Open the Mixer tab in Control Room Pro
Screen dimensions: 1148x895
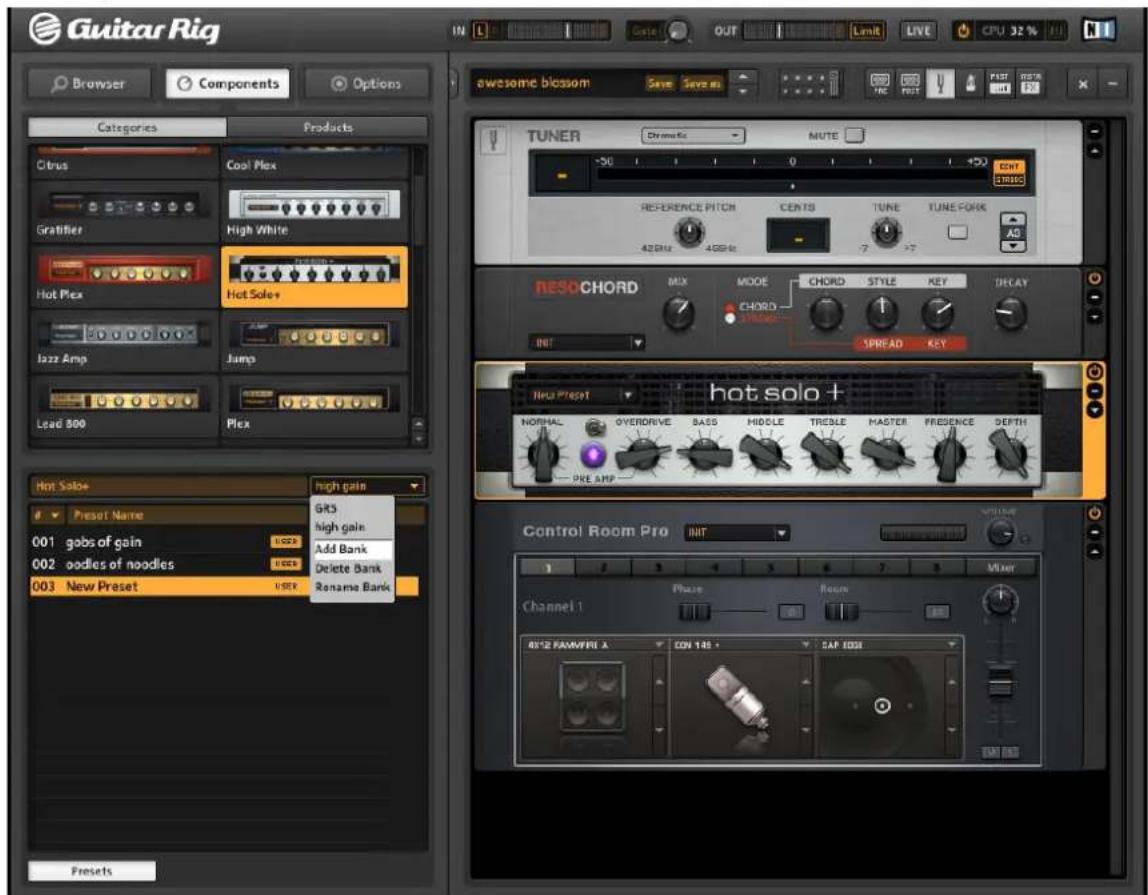[1000, 568]
